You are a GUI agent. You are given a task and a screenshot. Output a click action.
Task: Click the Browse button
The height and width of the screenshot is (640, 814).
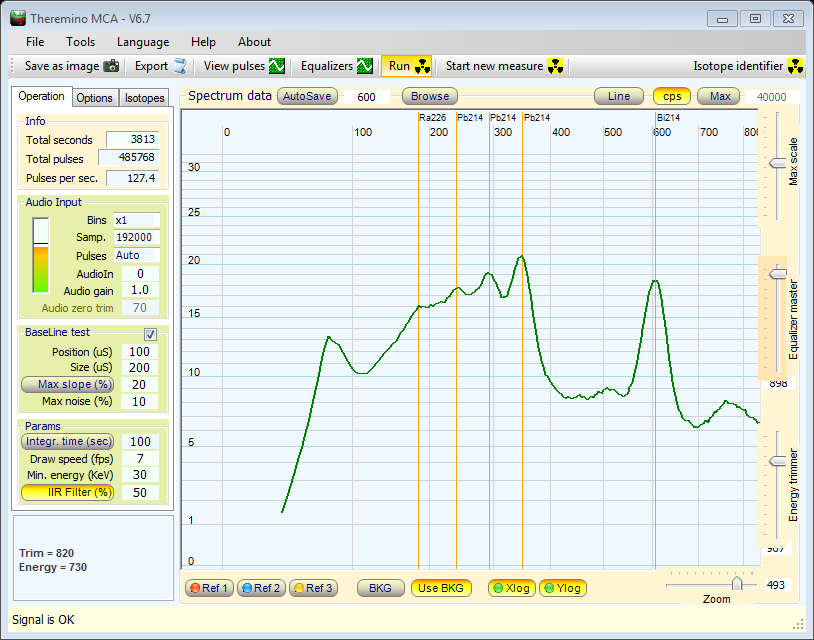pyautogui.click(x=430, y=97)
